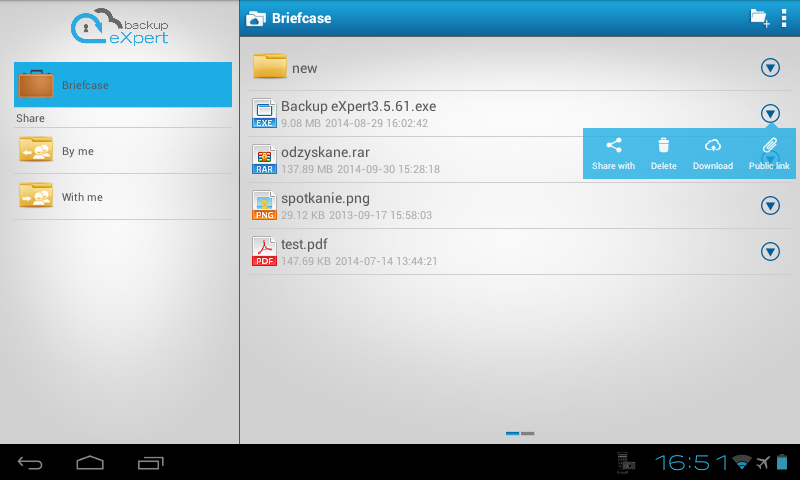This screenshot has height=480, width=800.
Task: Select Briefcase in the sidebar
Action: pos(123,85)
